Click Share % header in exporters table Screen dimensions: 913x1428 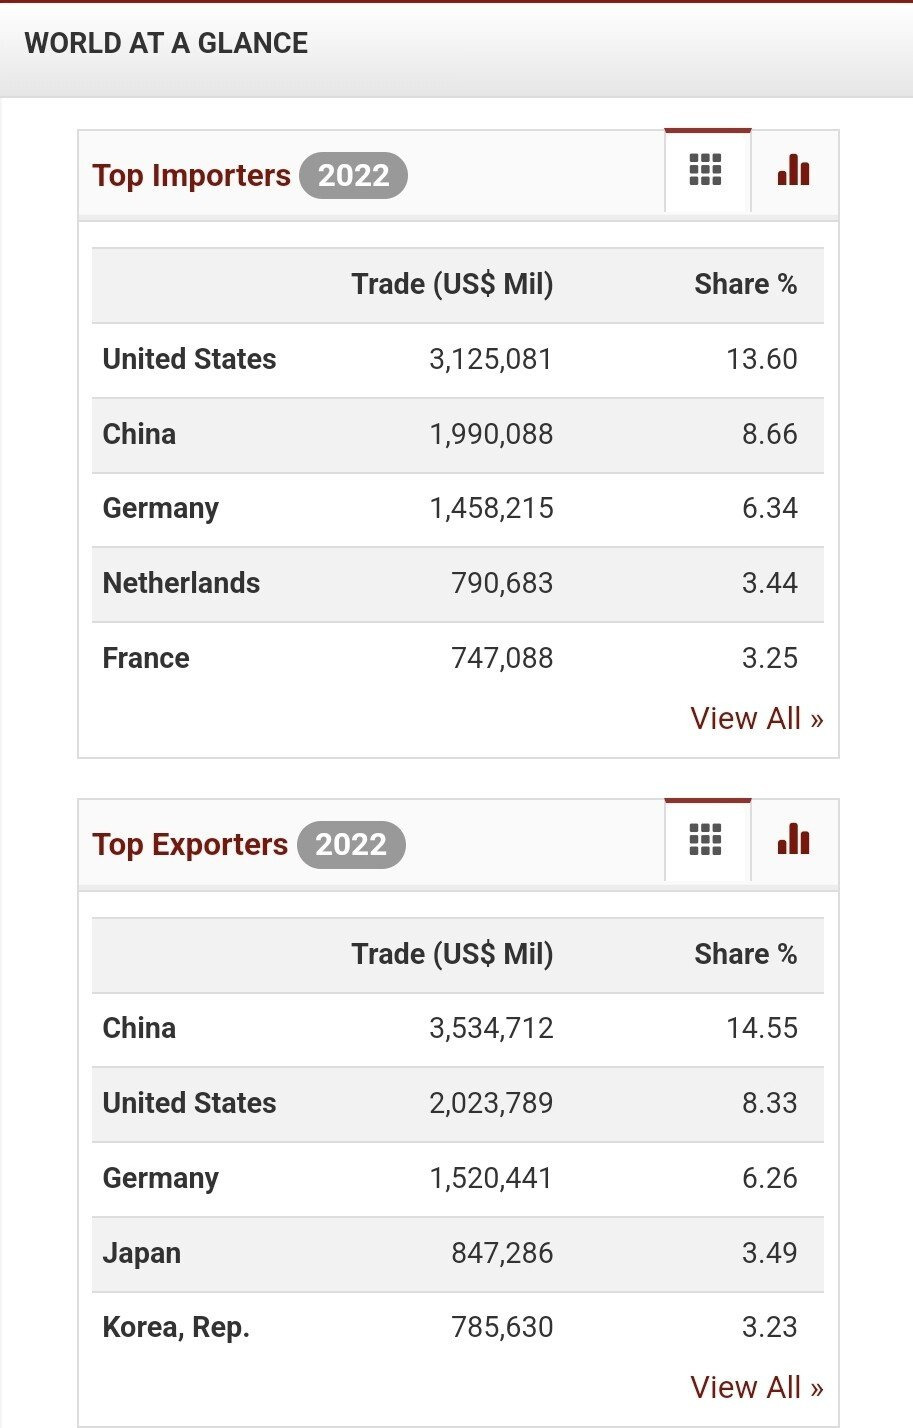(x=745, y=954)
